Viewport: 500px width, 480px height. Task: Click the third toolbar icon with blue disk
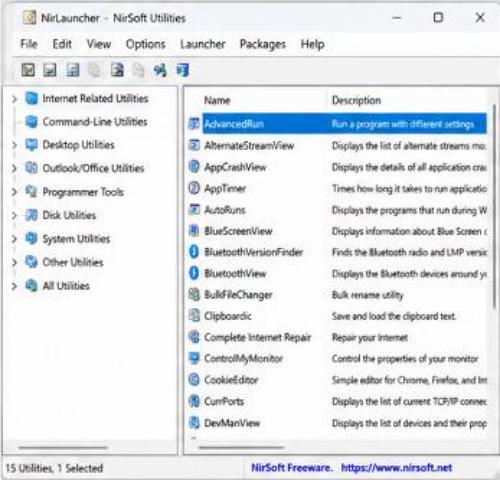[73, 70]
